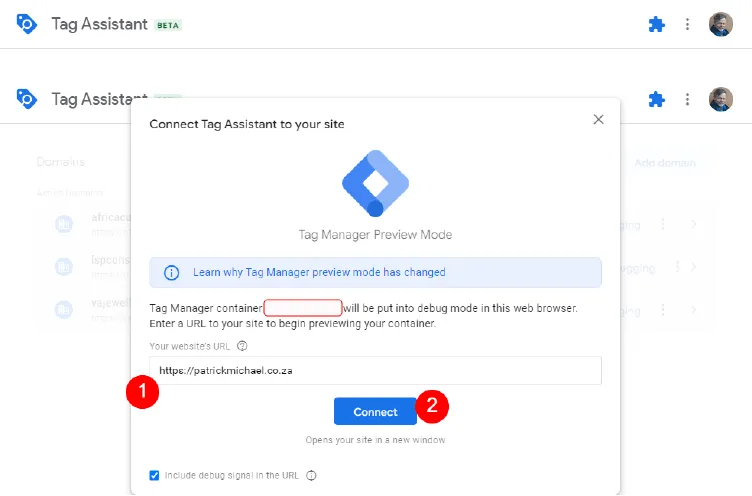
Task: Click info icon next to debug signal option
Action: click(x=311, y=475)
